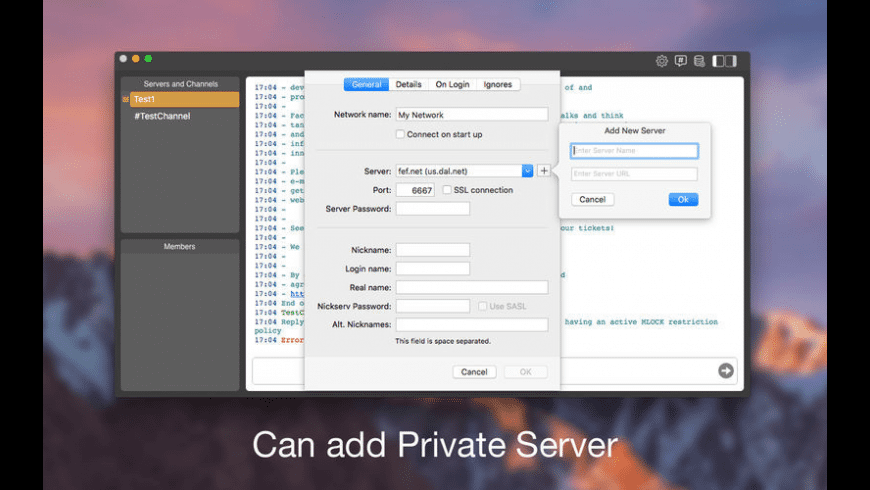
Task: Cancel the Add New Server popover
Action: point(593,199)
